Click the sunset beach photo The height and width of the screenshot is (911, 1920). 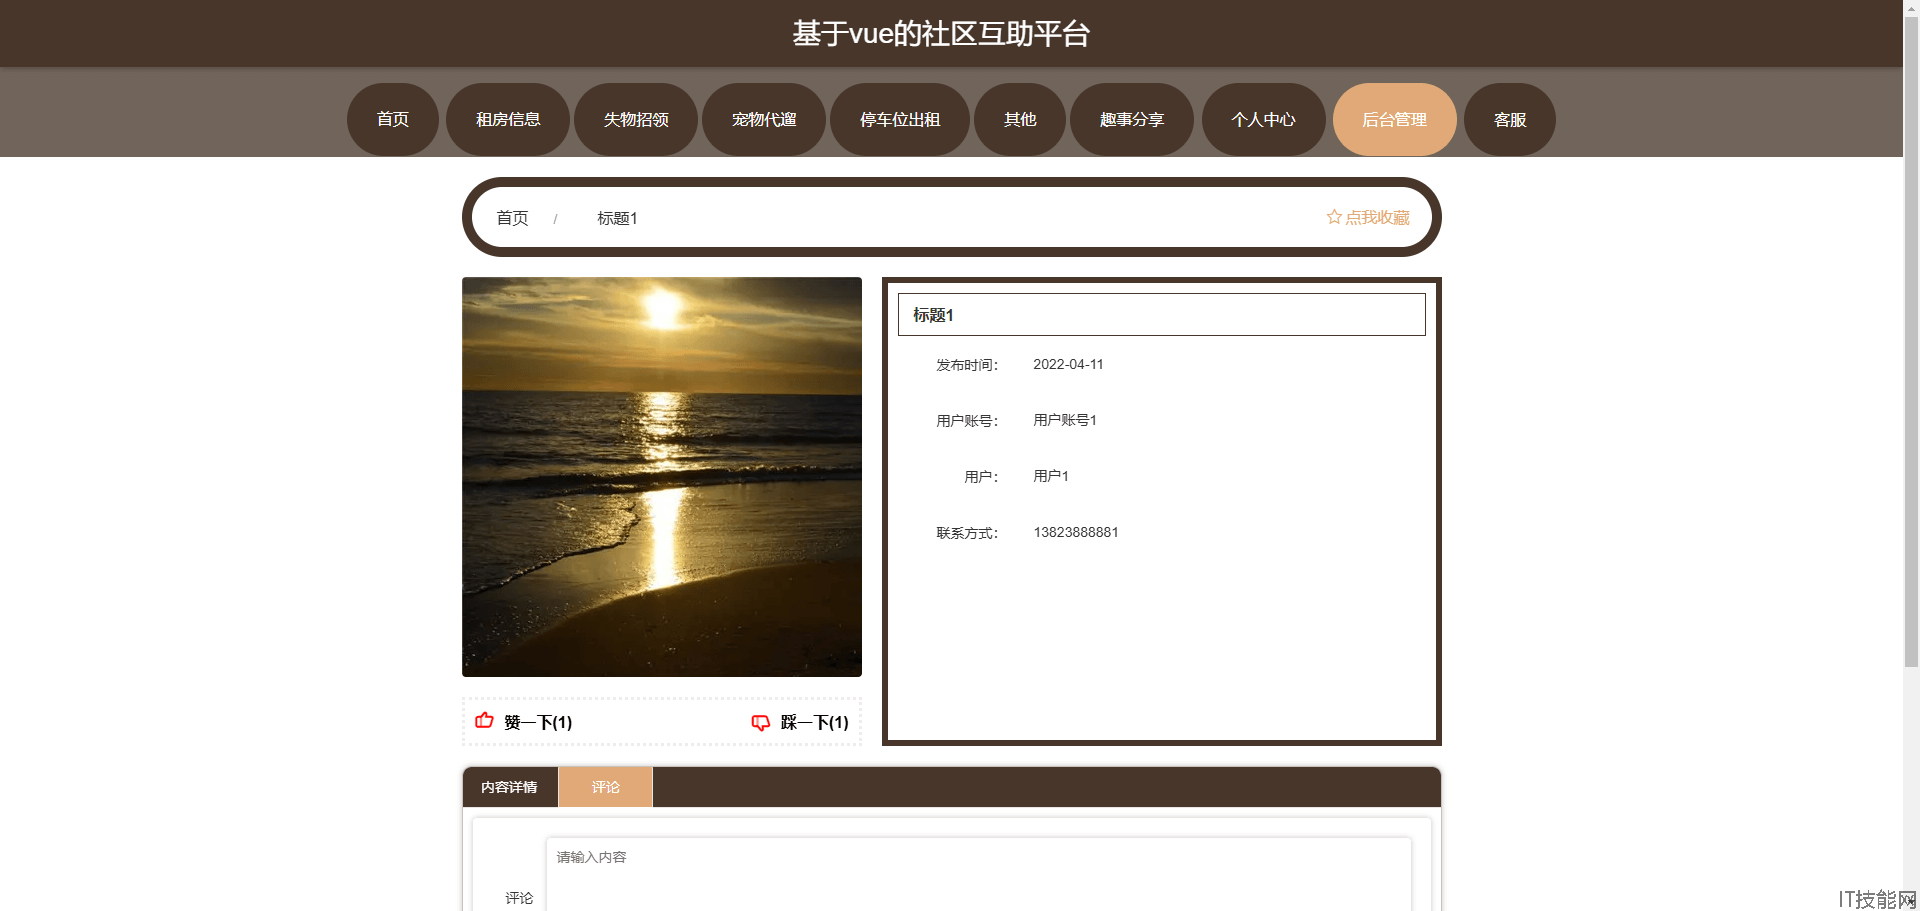(x=662, y=477)
